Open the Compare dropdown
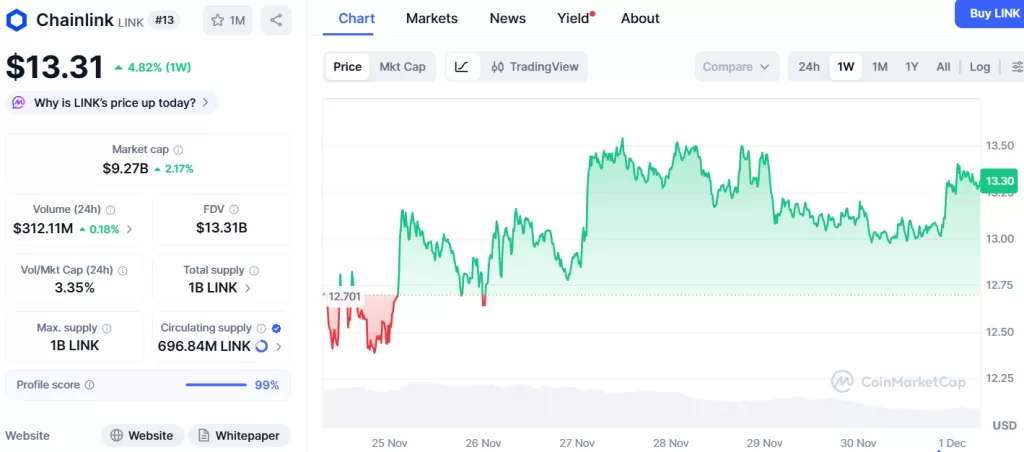1024x452 pixels. point(735,67)
